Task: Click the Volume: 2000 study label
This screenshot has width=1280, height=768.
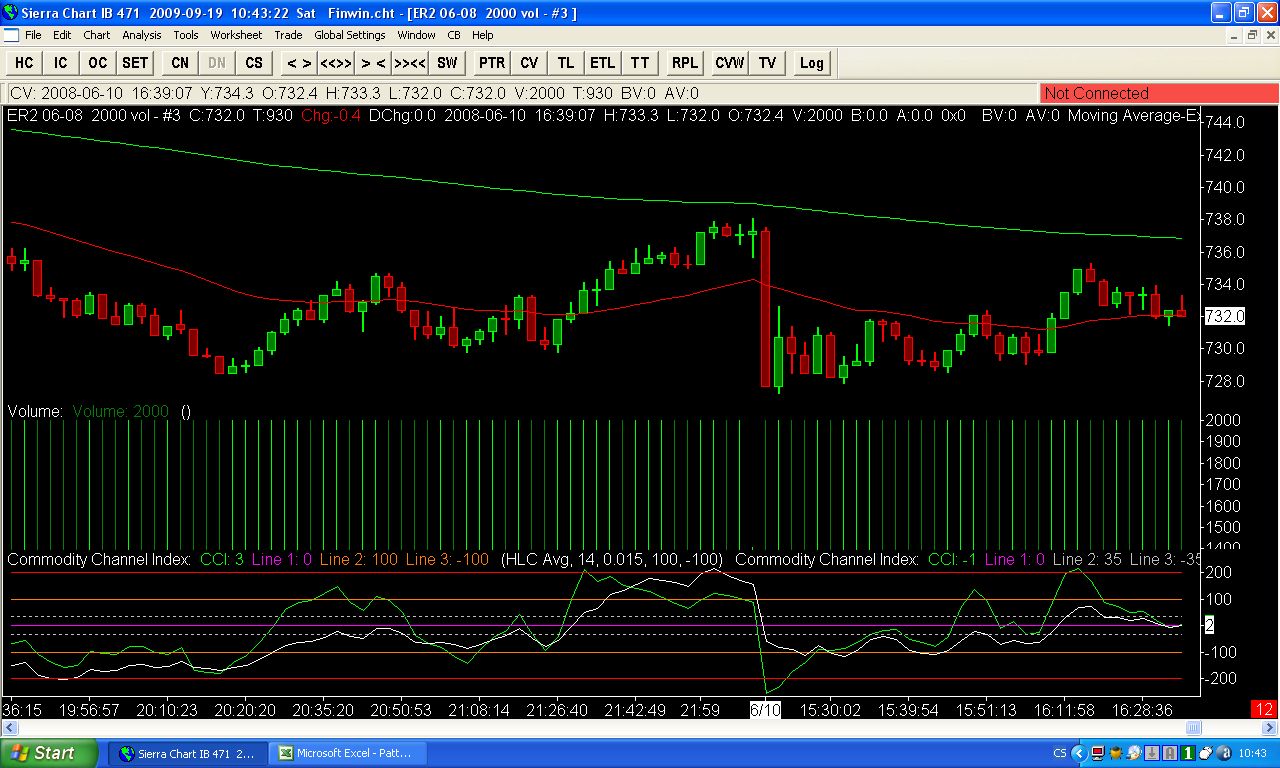Action: 121,411
